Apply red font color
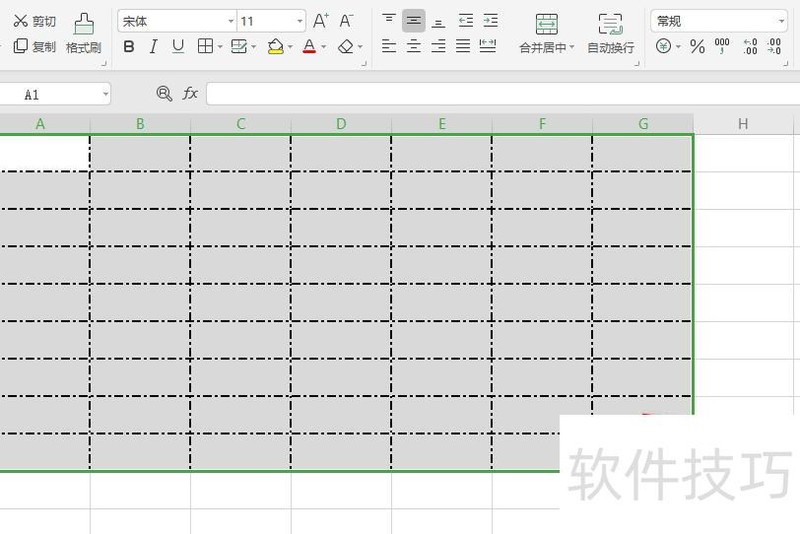 (309, 46)
